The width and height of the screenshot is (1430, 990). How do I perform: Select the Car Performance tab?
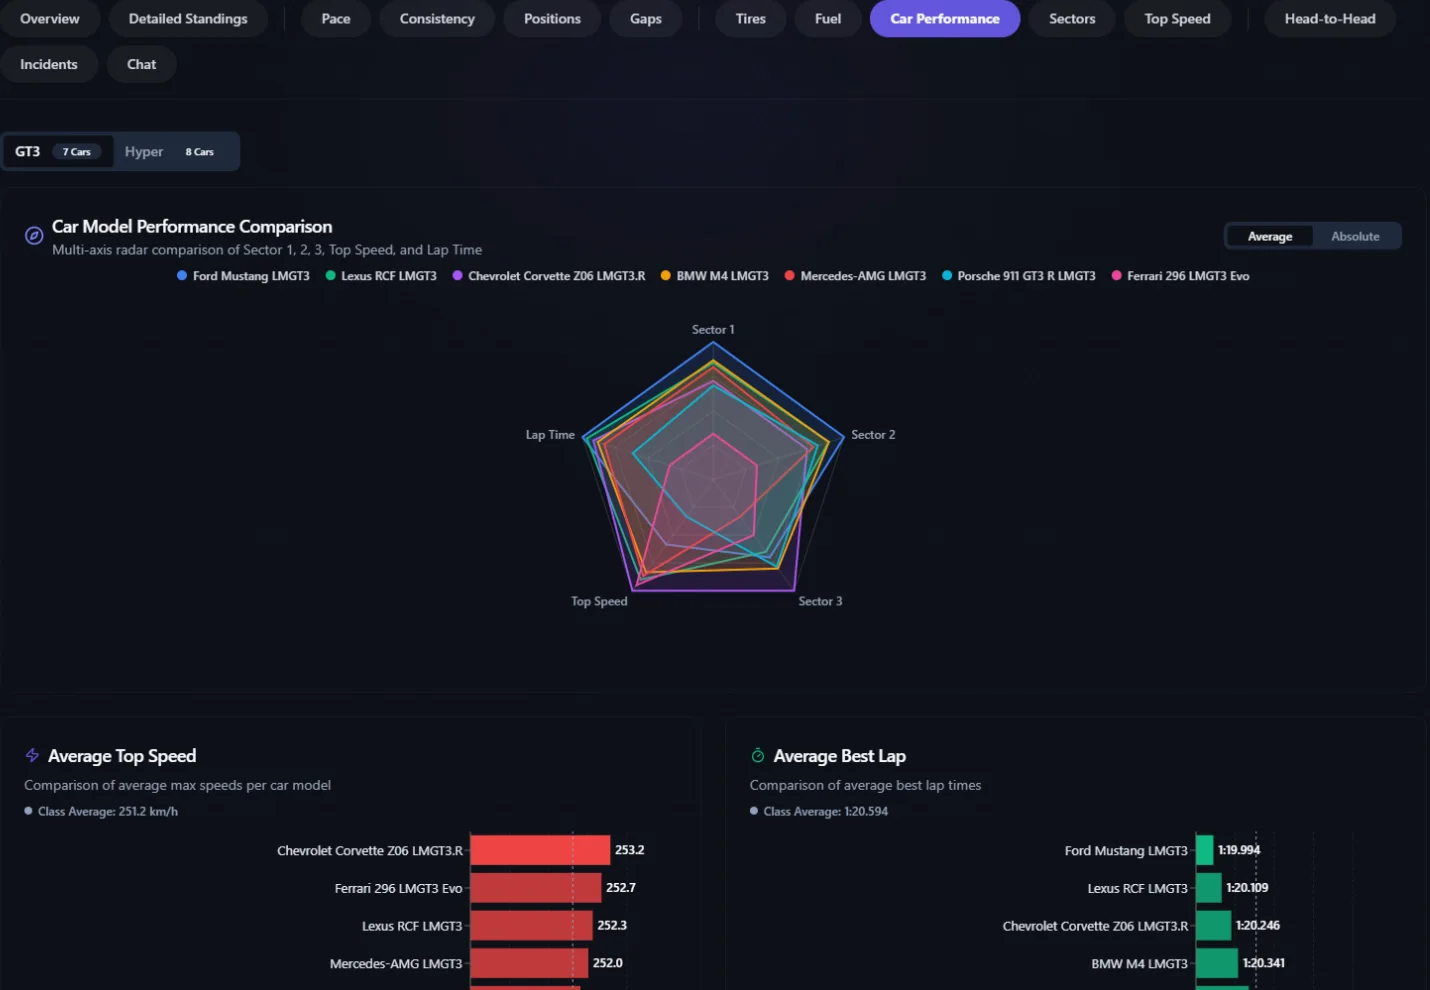pyautogui.click(x=945, y=19)
